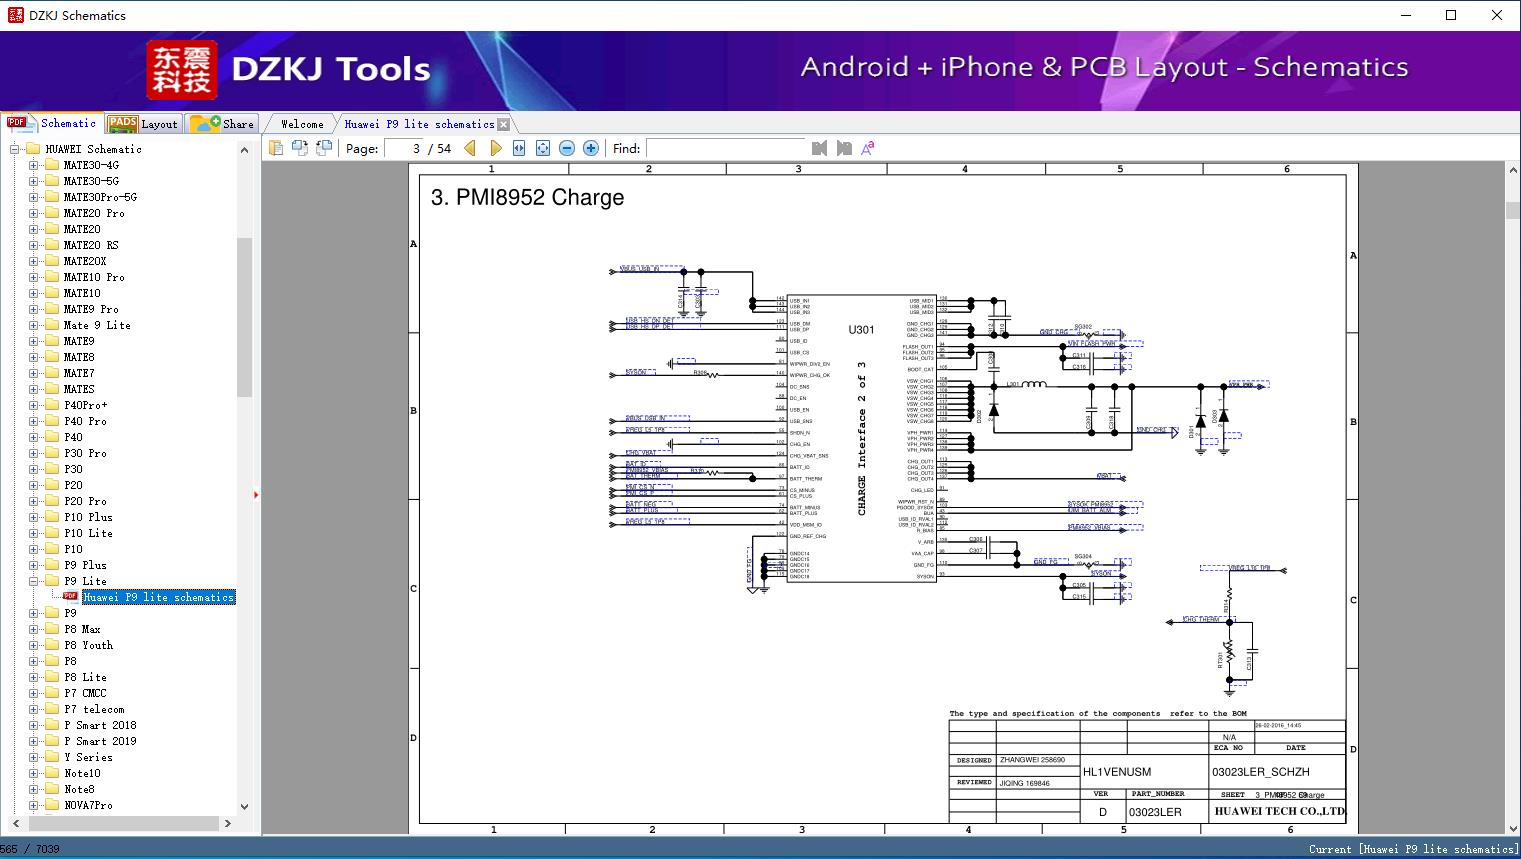
Task: Expand the MATE10 folder
Action: (33, 293)
